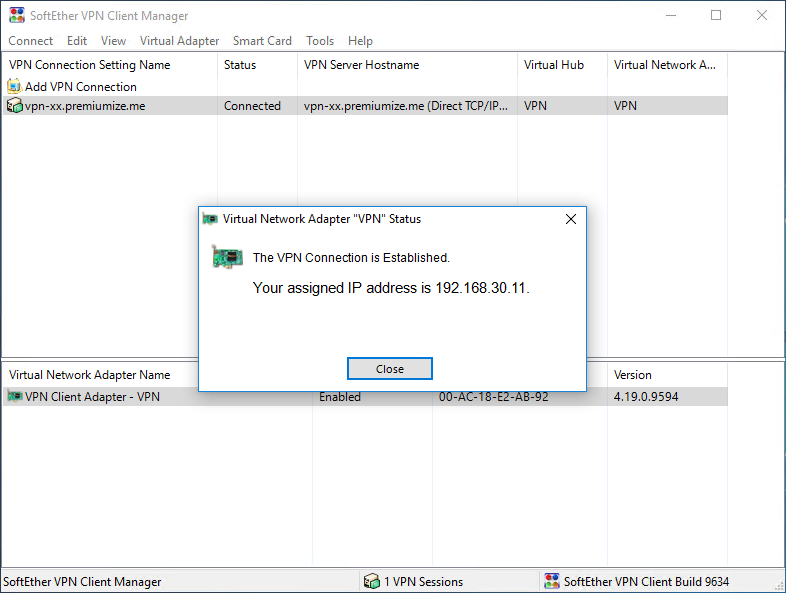This screenshot has height=593, width=786.
Task: Click the network card icon in the dialog title bar
Action: click(210, 219)
